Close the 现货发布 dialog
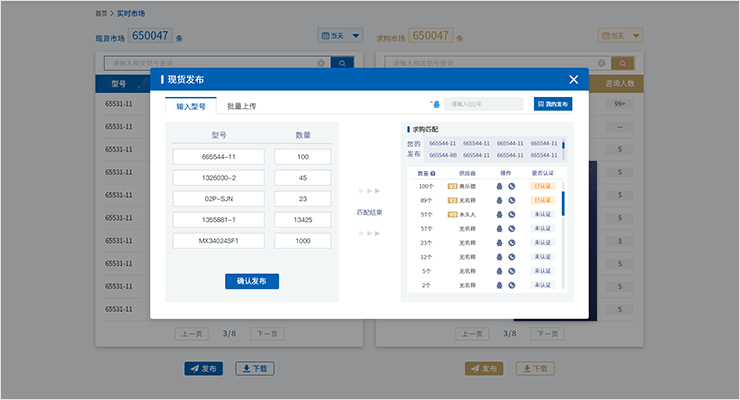 (x=573, y=79)
